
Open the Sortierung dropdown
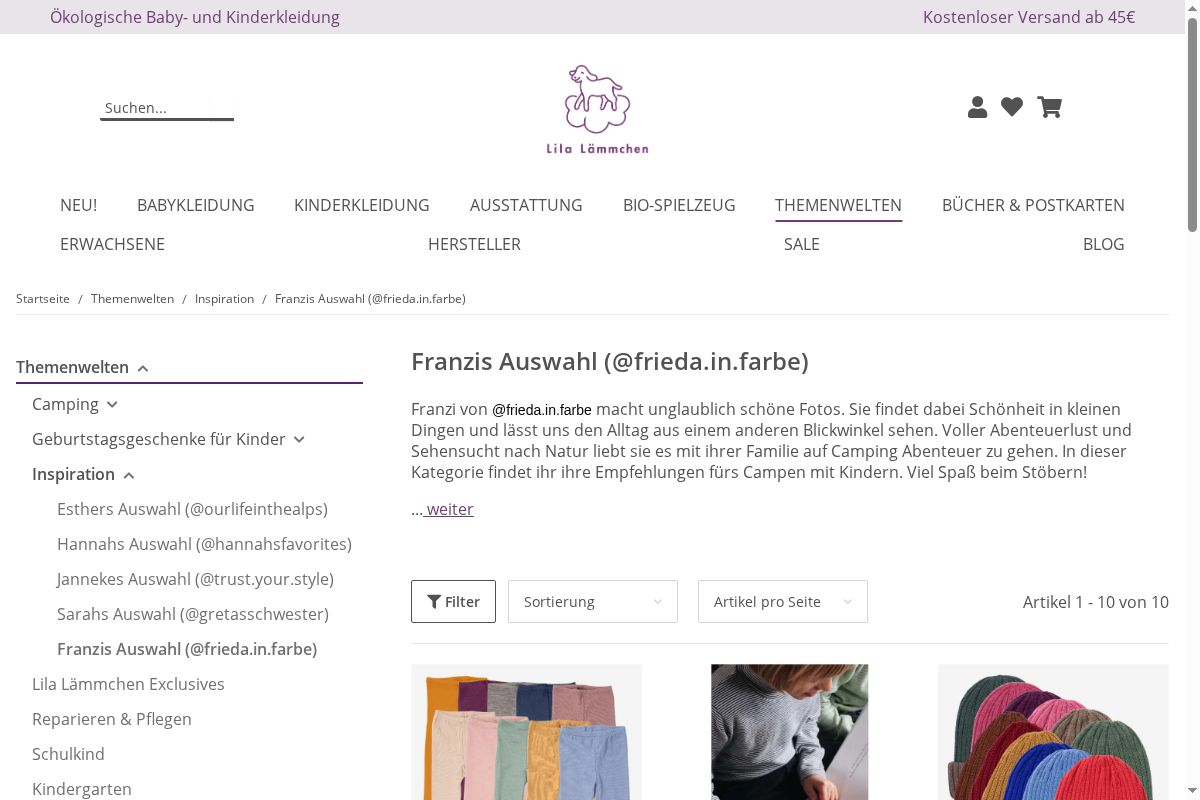pyautogui.click(x=593, y=601)
